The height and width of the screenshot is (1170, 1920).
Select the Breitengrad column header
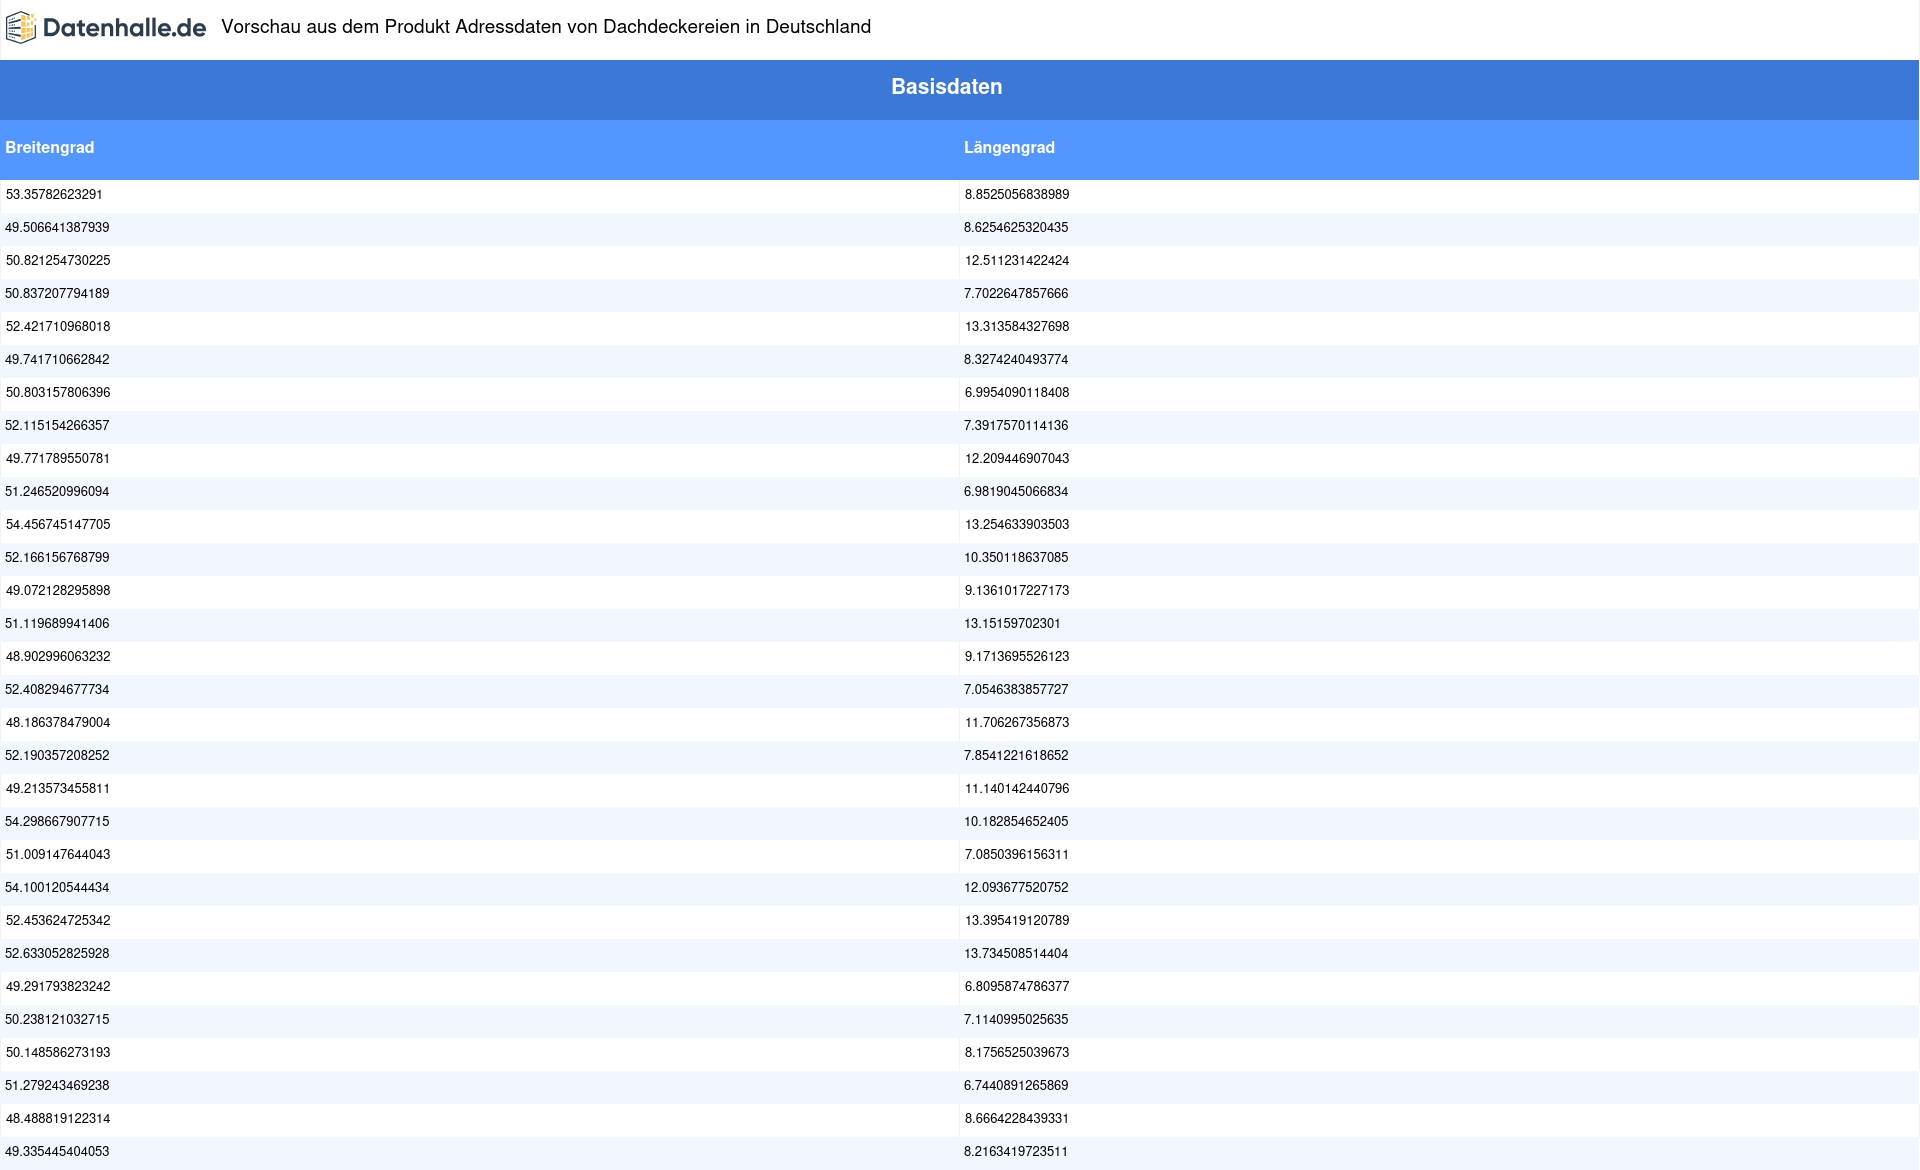(50, 148)
